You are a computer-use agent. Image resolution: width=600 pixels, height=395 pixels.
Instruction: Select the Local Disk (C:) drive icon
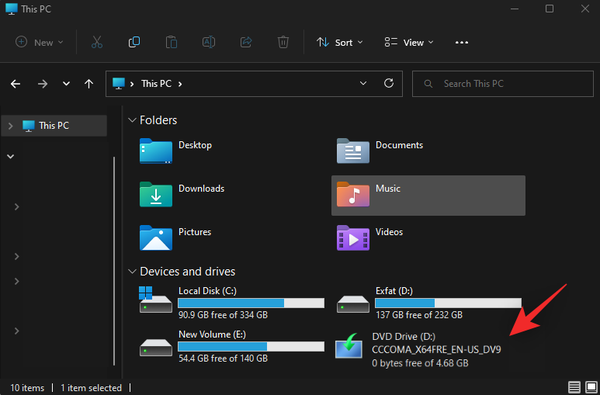(x=155, y=300)
